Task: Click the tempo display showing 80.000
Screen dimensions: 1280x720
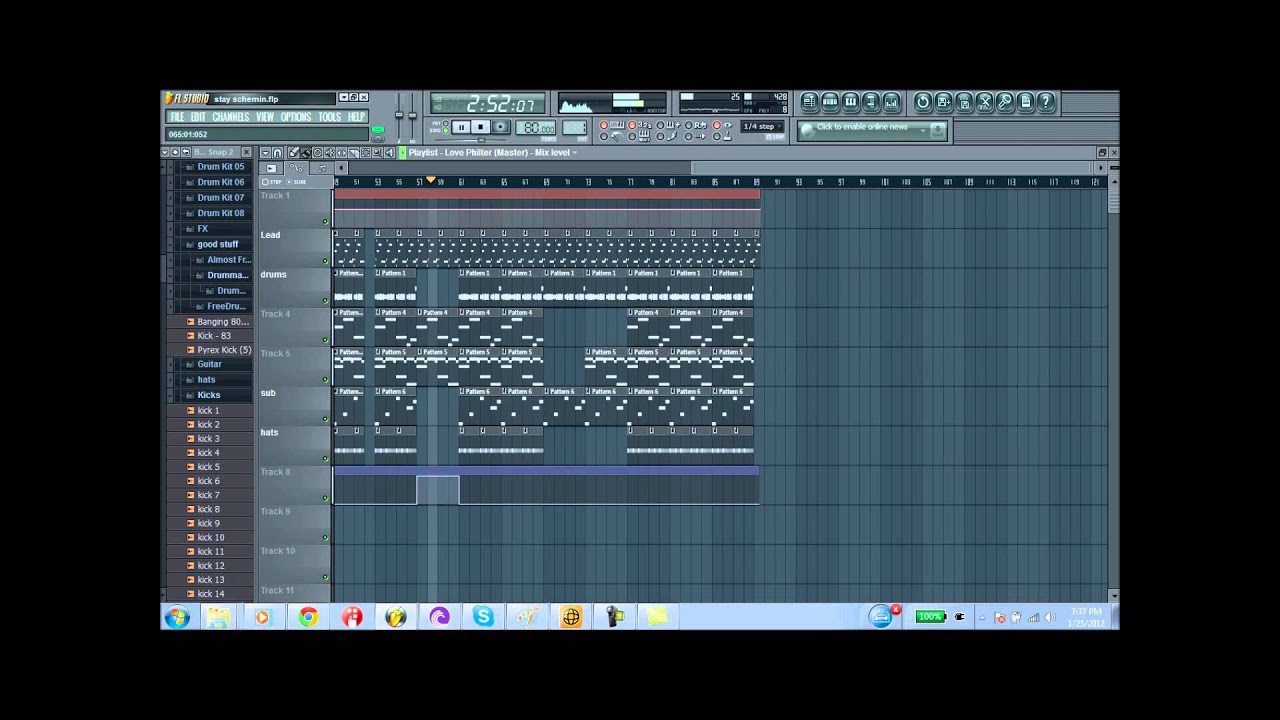Action: click(x=536, y=128)
